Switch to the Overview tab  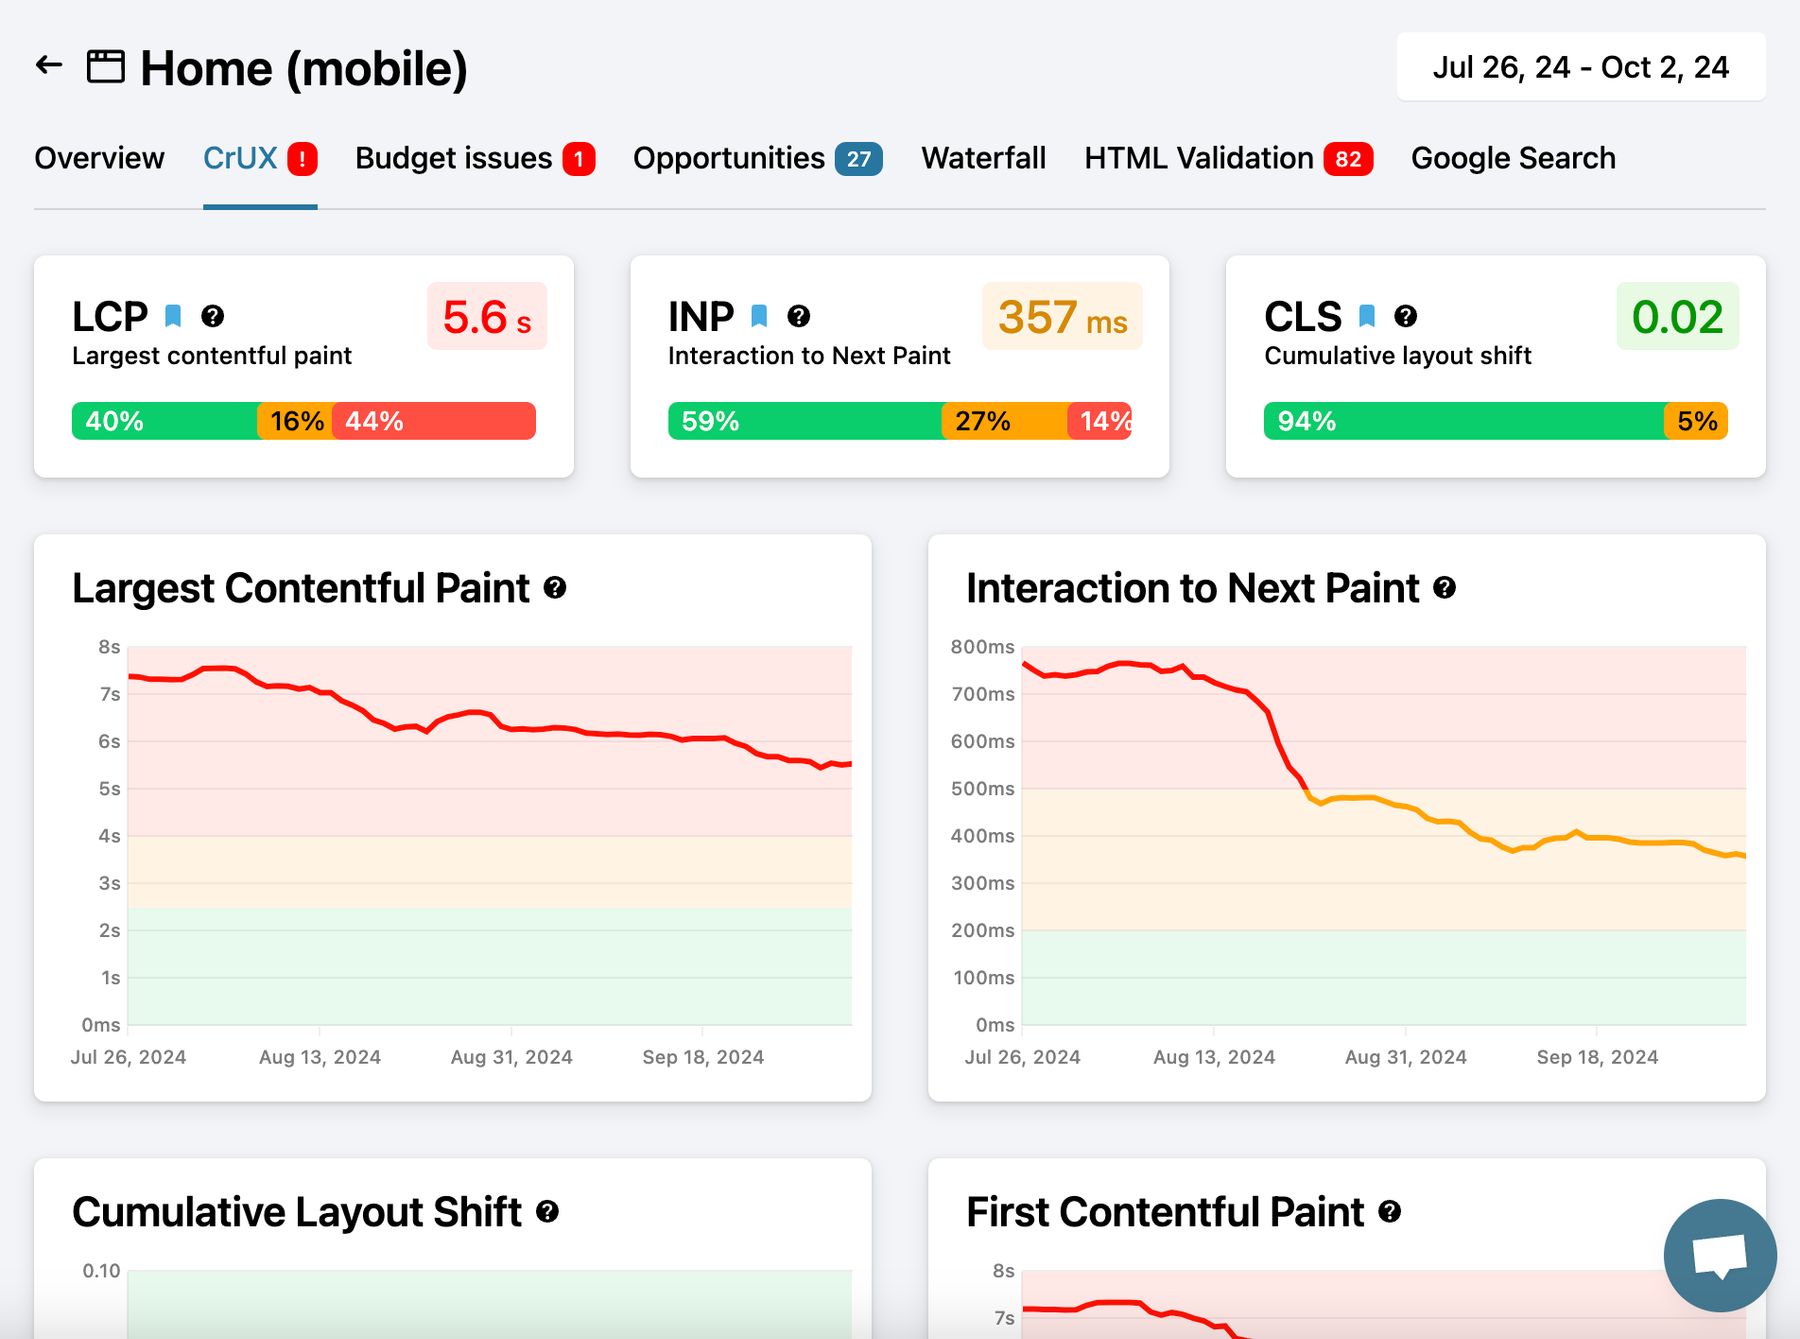(x=99, y=158)
